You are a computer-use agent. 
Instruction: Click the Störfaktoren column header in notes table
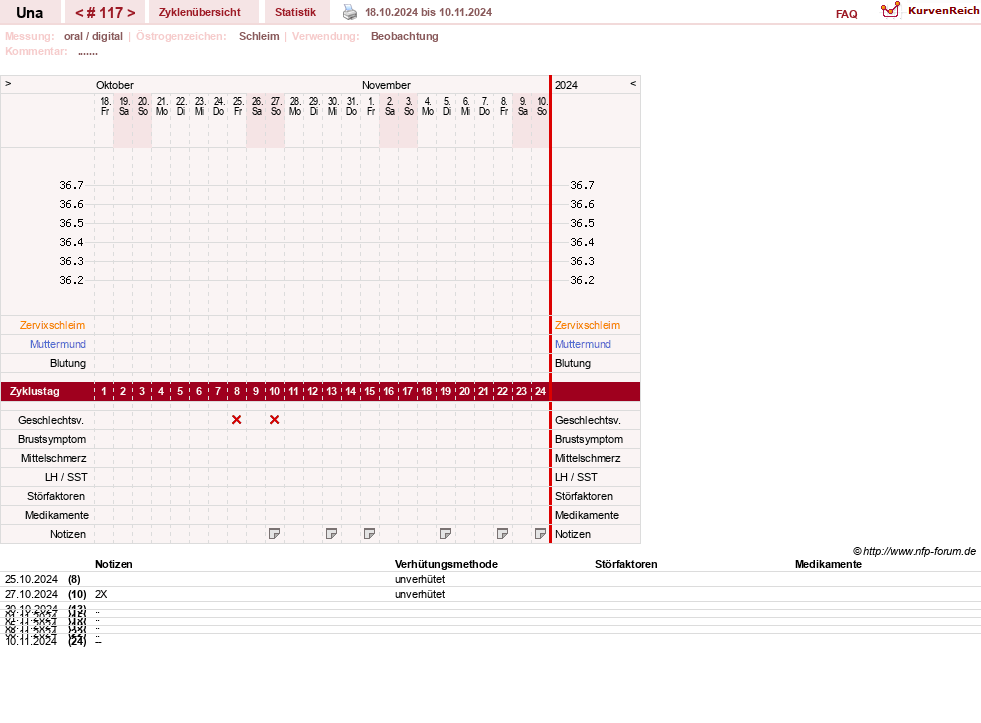pyautogui.click(x=626, y=564)
